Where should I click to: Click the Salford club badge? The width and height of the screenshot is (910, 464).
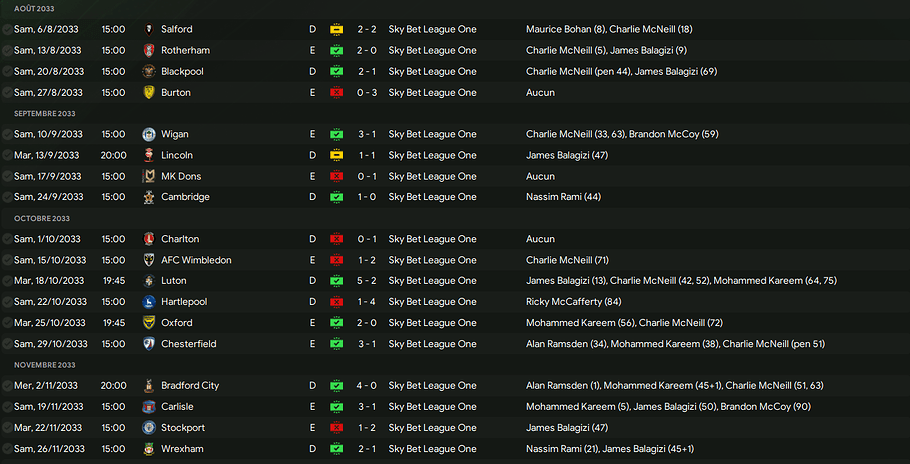(x=148, y=30)
